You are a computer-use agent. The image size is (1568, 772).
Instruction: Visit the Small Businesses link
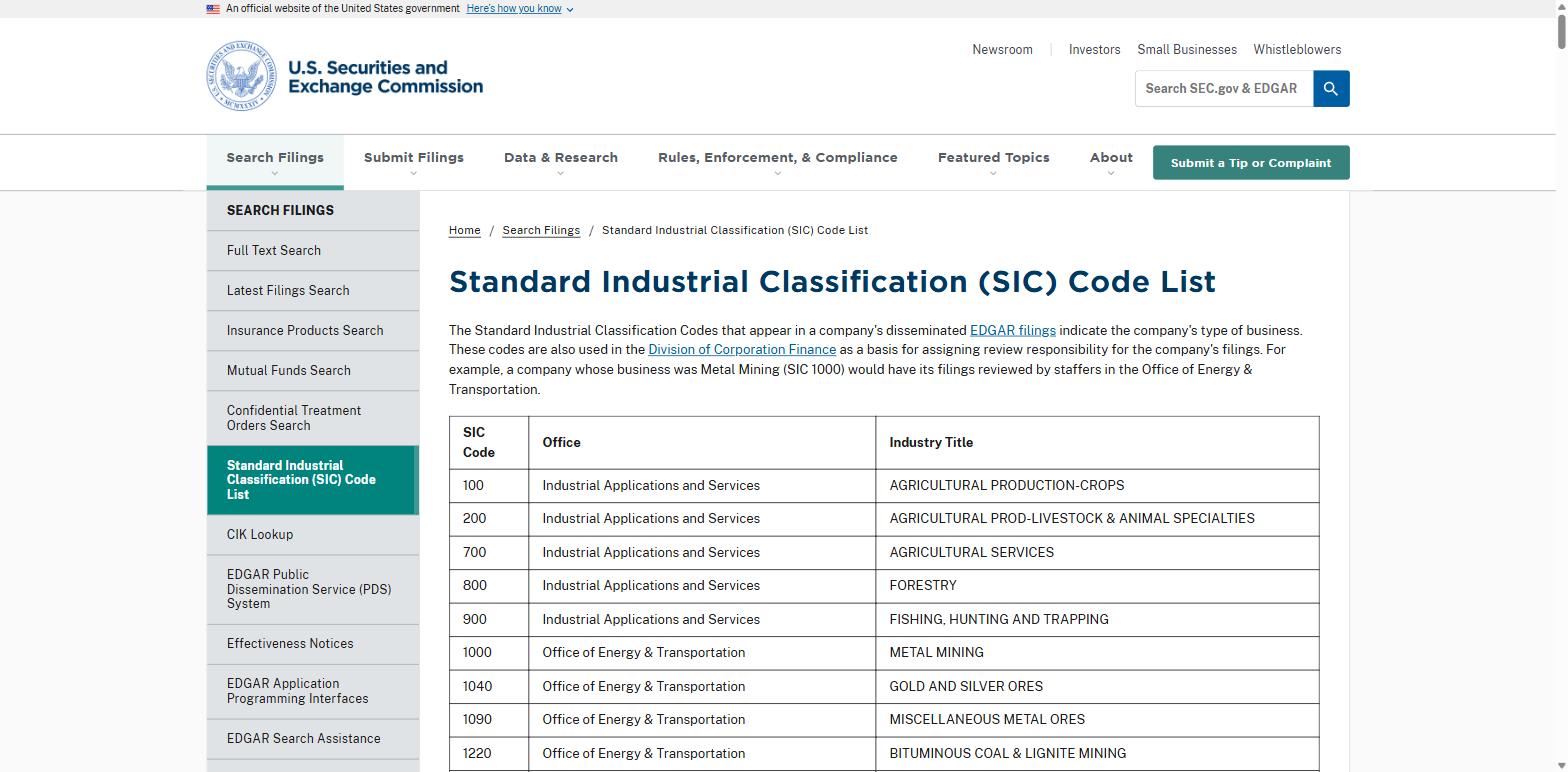click(1187, 50)
